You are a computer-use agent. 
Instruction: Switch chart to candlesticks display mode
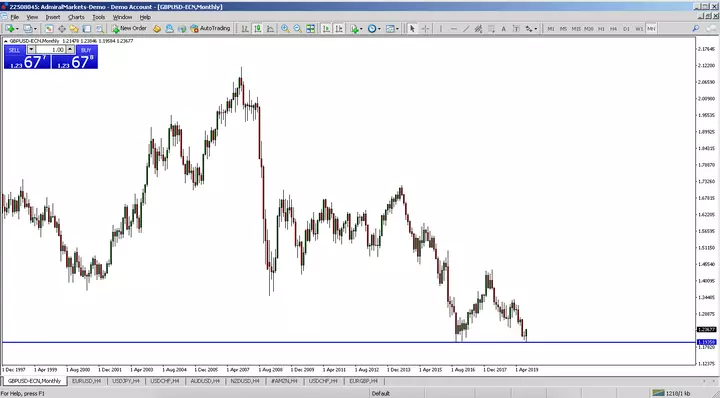coord(258,28)
